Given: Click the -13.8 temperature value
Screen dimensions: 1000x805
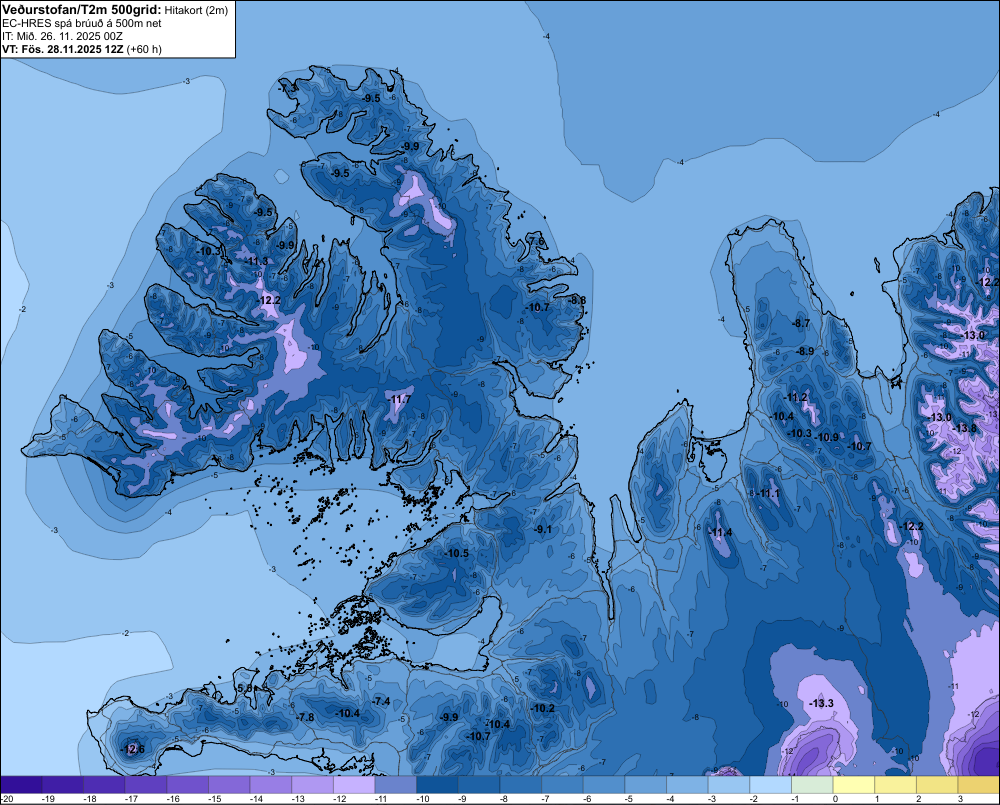Looking at the screenshot, I should click(964, 428).
